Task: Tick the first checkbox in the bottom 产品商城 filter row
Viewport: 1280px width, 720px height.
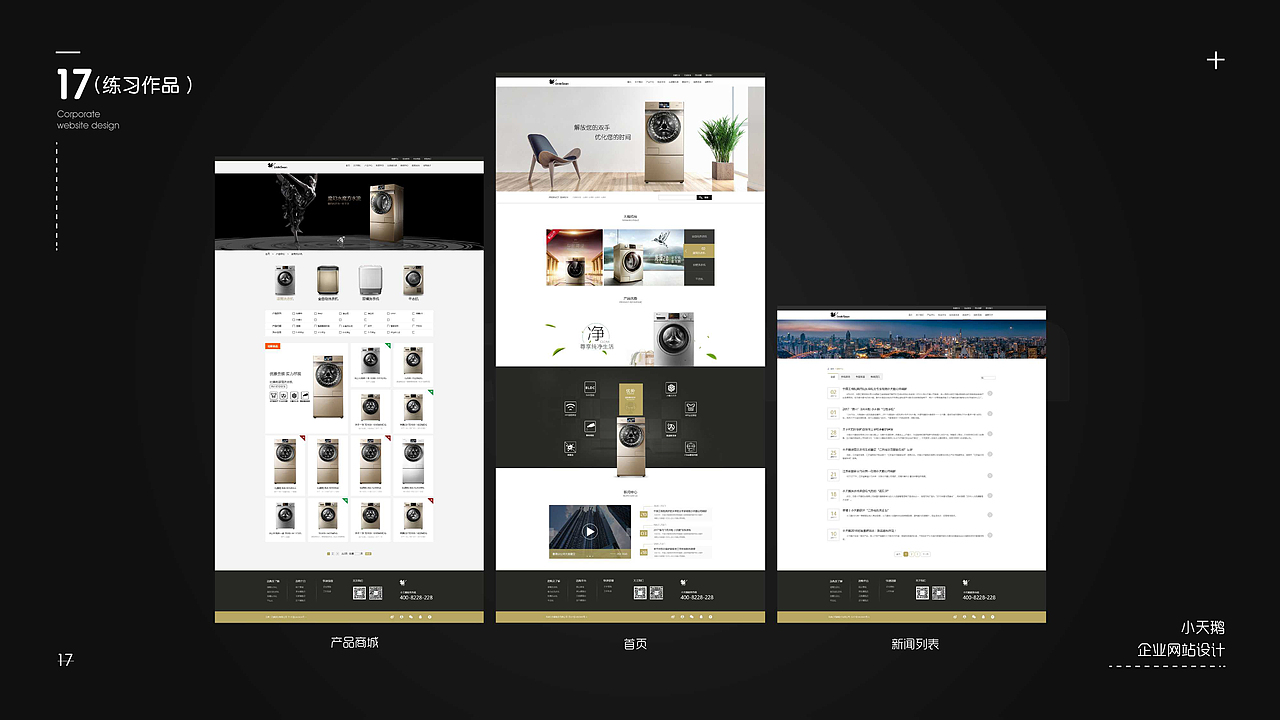Action: click(x=293, y=332)
